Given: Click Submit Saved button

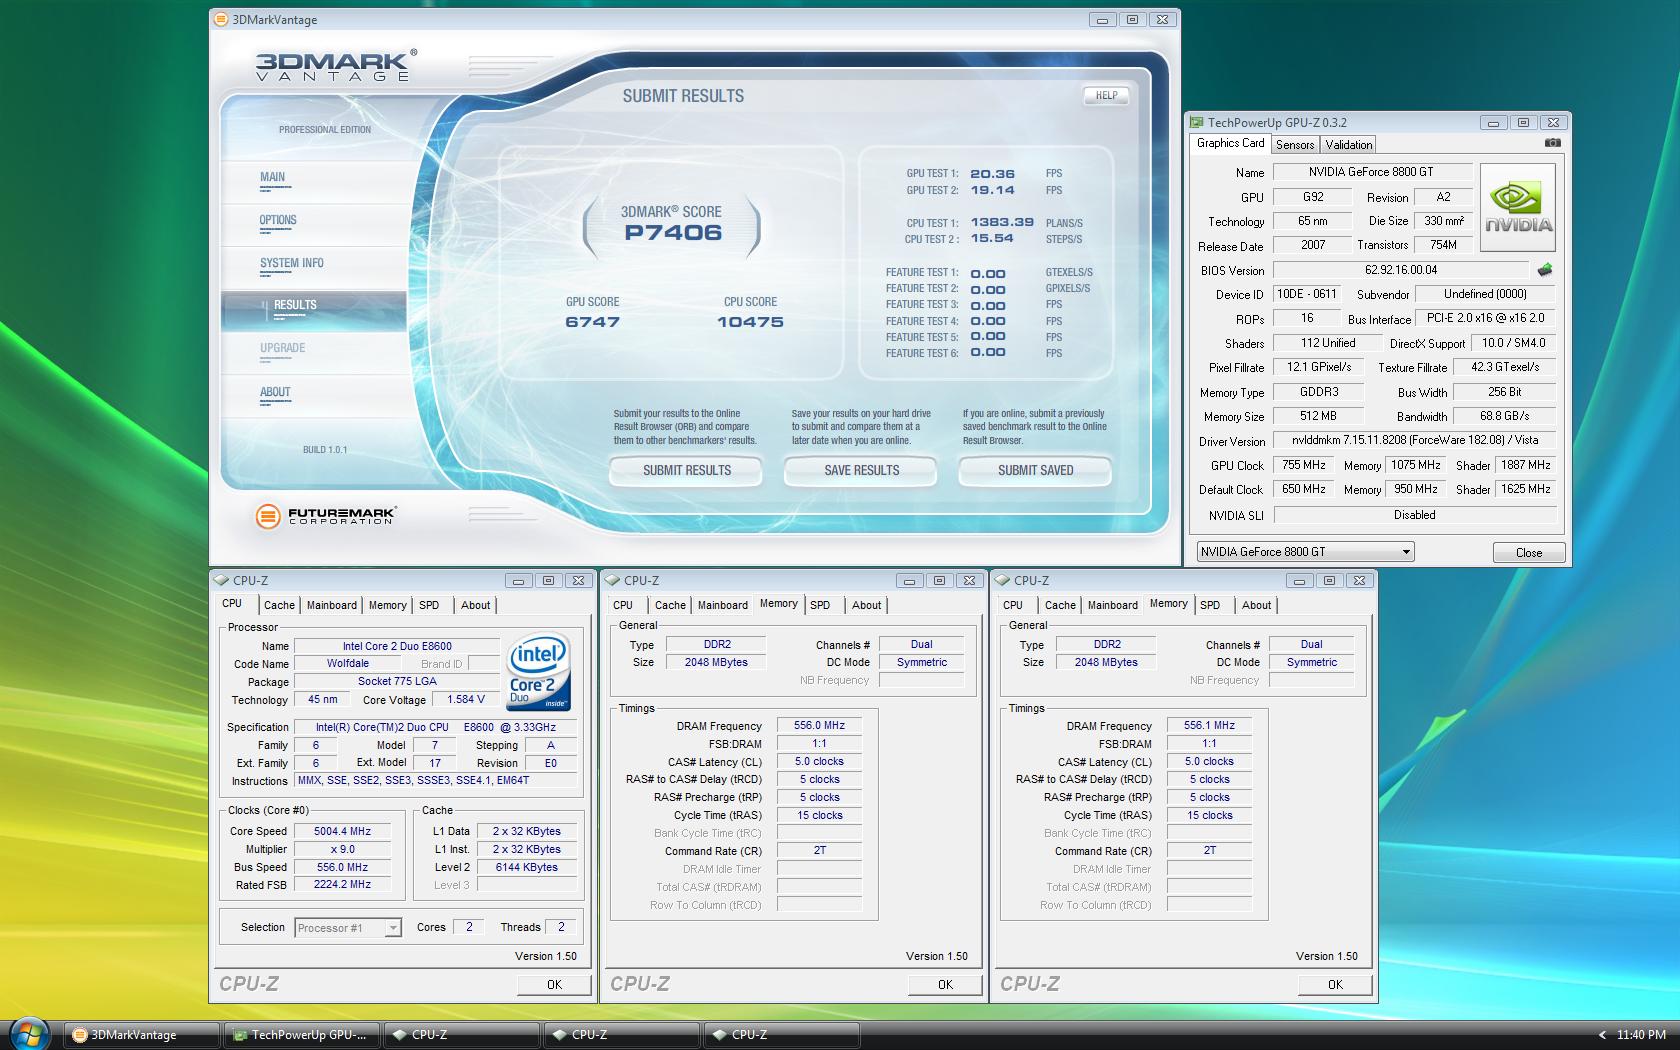Looking at the screenshot, I should [1035, 470].
